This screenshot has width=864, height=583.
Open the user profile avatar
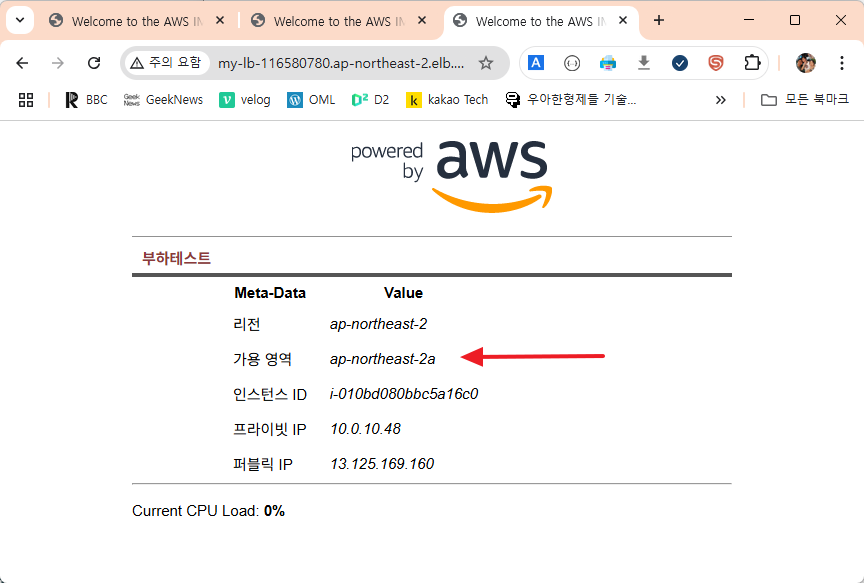click(806, 63)
